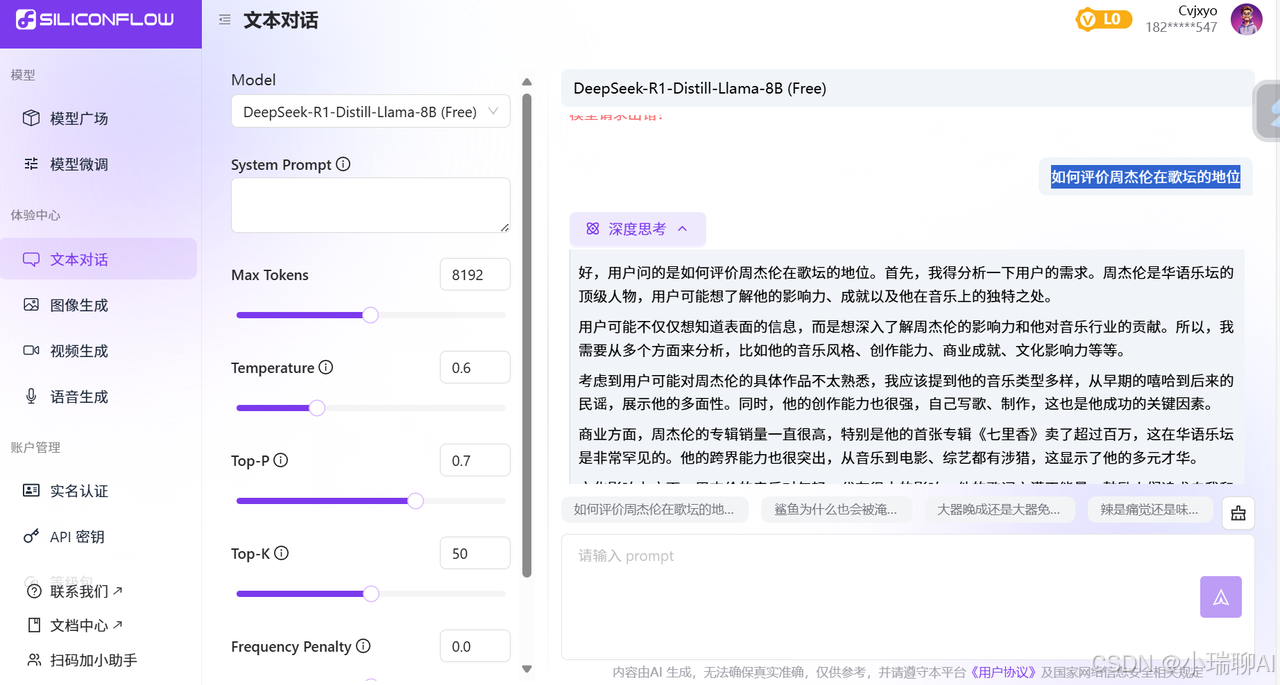Open the Model dropdown selector

370,112
